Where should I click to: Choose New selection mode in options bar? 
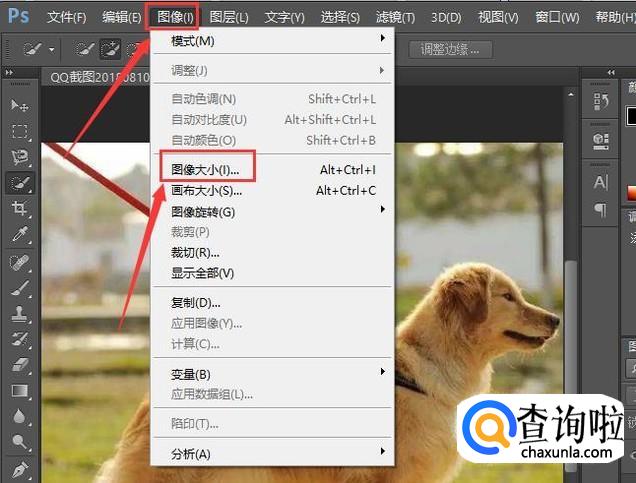[84, 49]
